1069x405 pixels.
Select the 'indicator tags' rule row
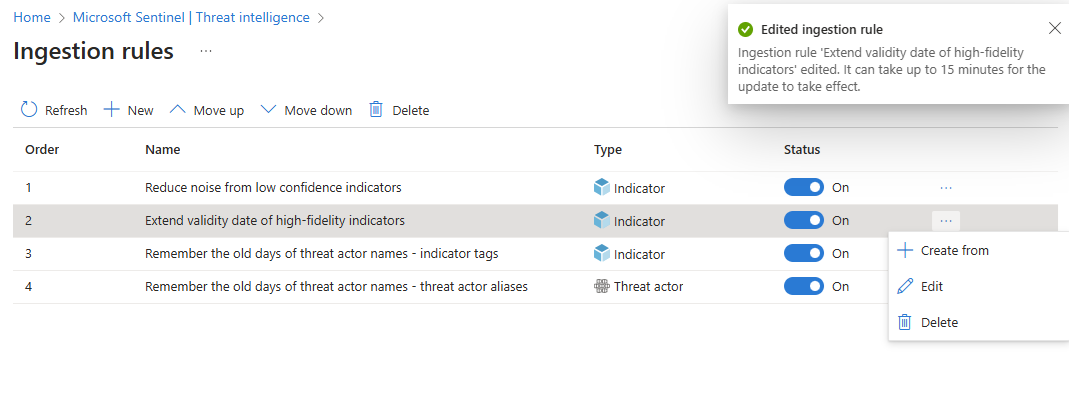click(x=321, y=254)
